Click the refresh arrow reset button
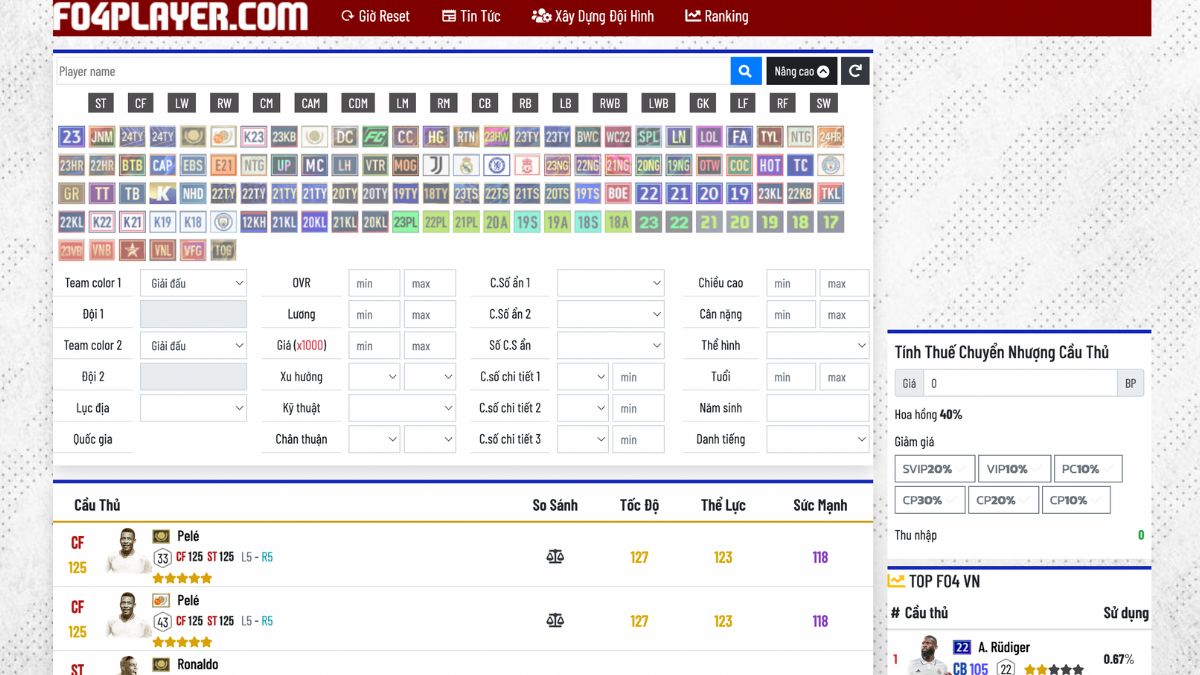This screenshot has height=675, width=1200. pos(855,71)
